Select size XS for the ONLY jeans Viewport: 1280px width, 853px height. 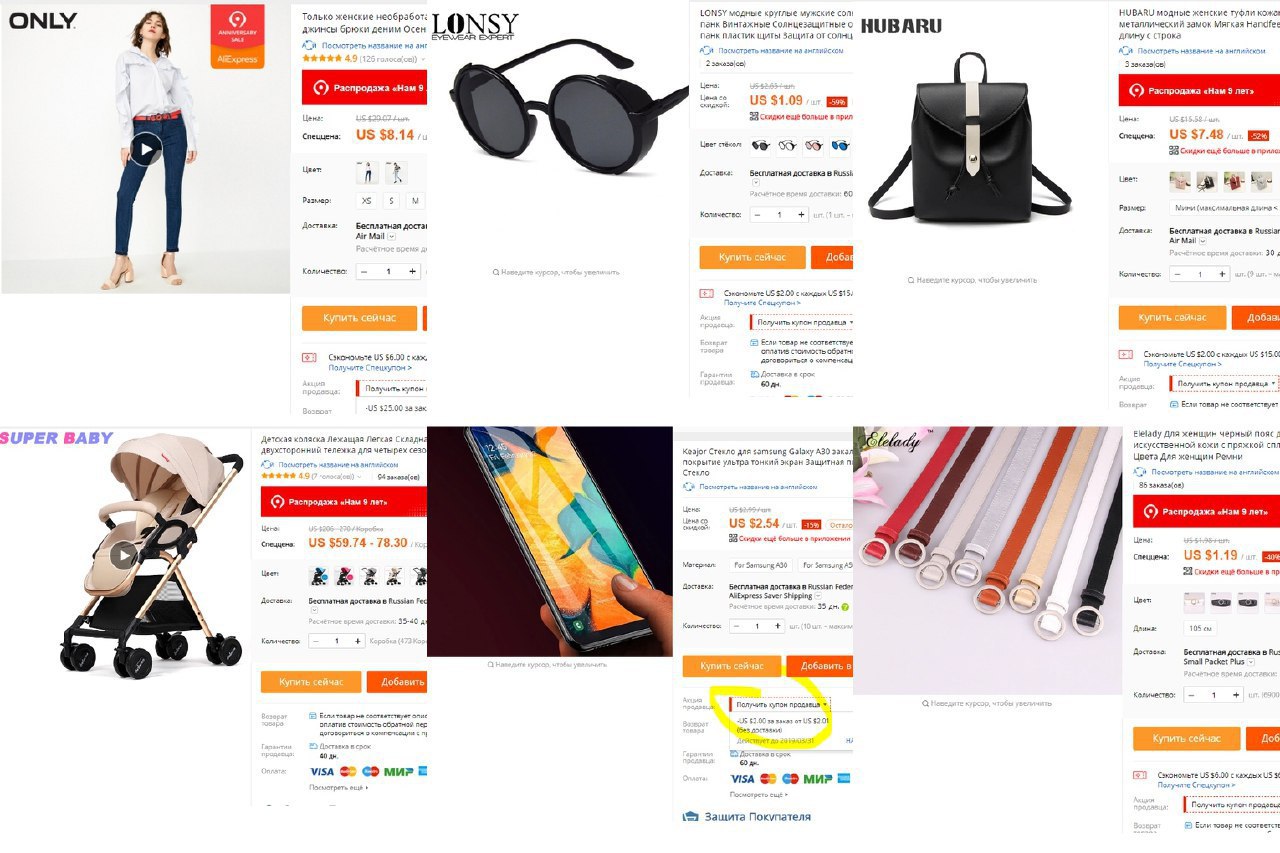pos(367,201)
